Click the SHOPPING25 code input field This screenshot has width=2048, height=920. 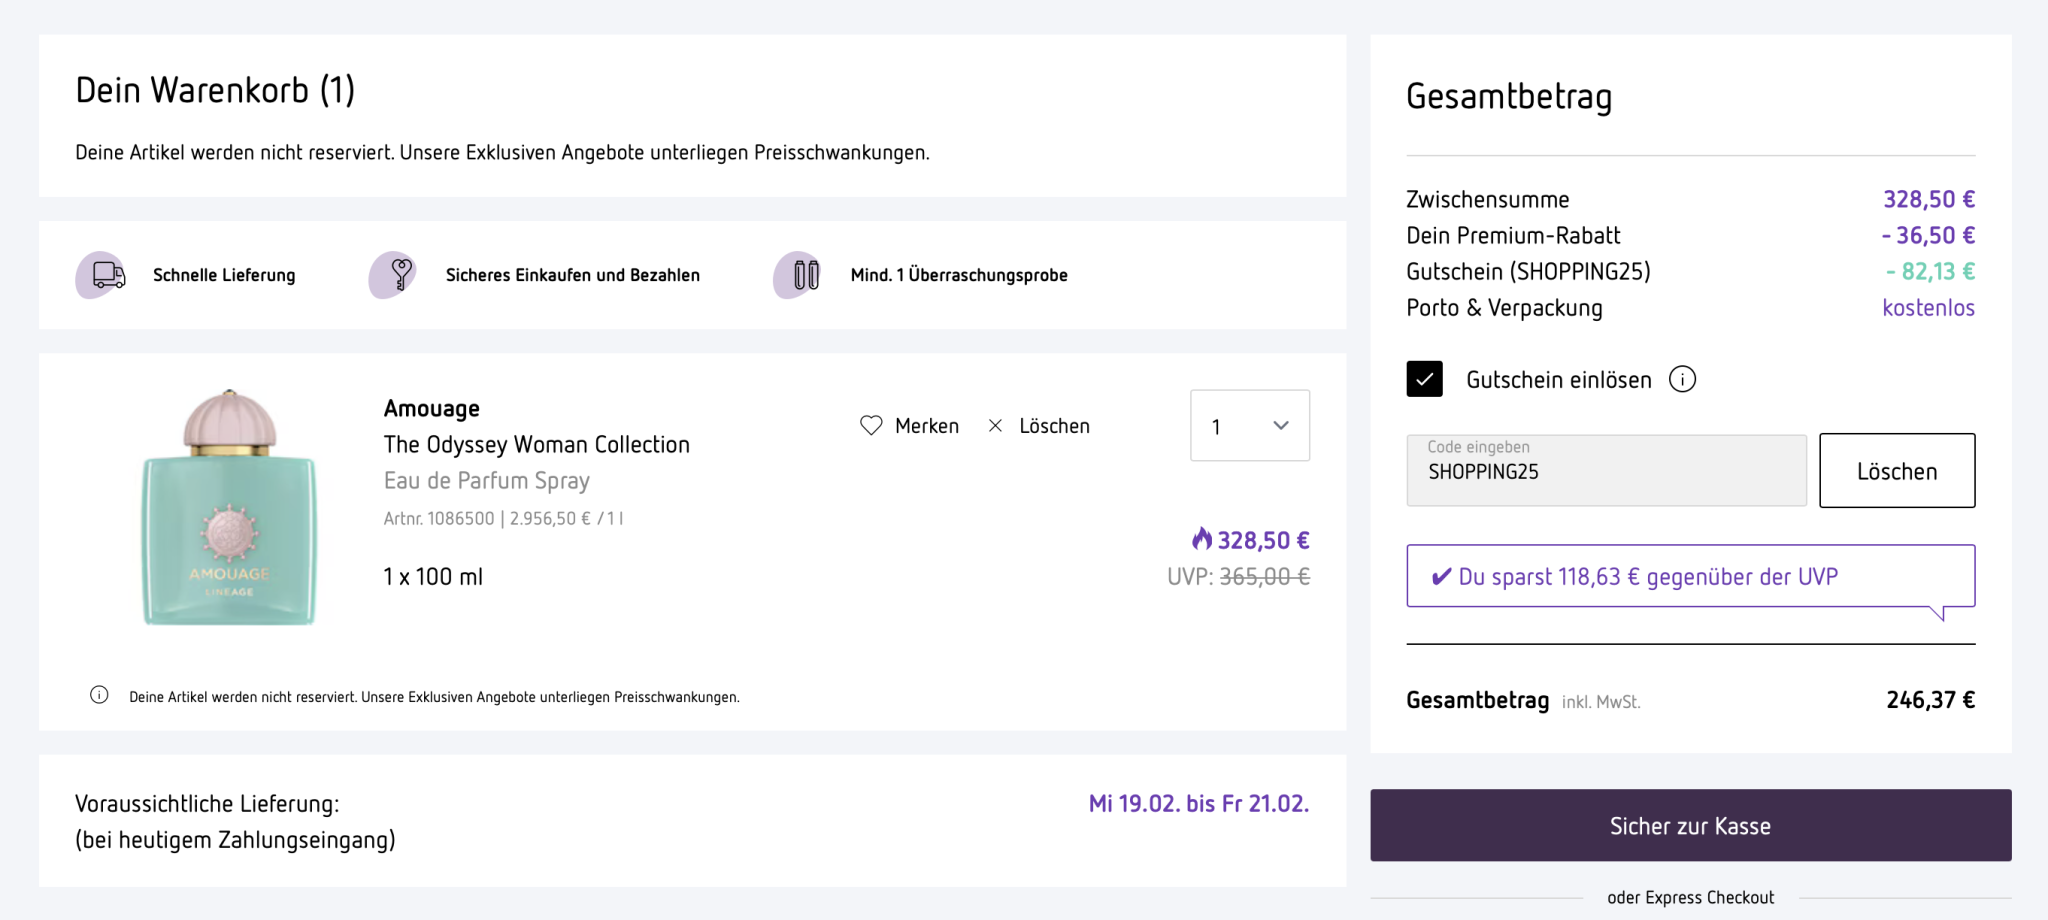coord(1606,470)
